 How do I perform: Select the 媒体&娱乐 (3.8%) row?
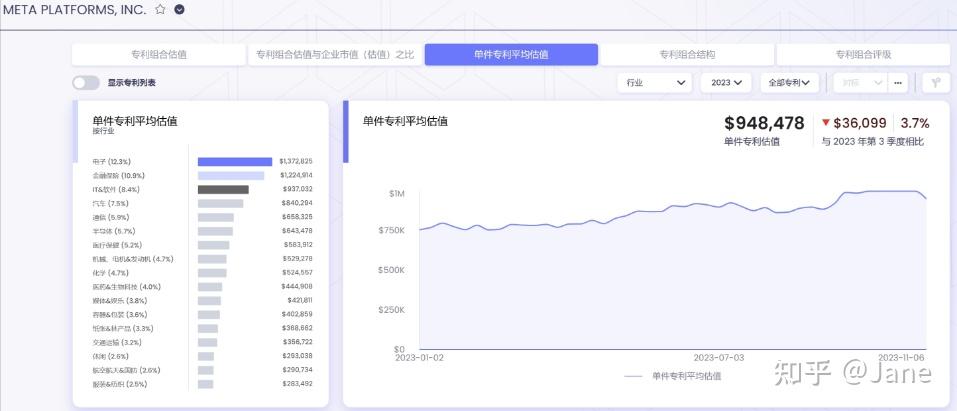click(203, 300)
